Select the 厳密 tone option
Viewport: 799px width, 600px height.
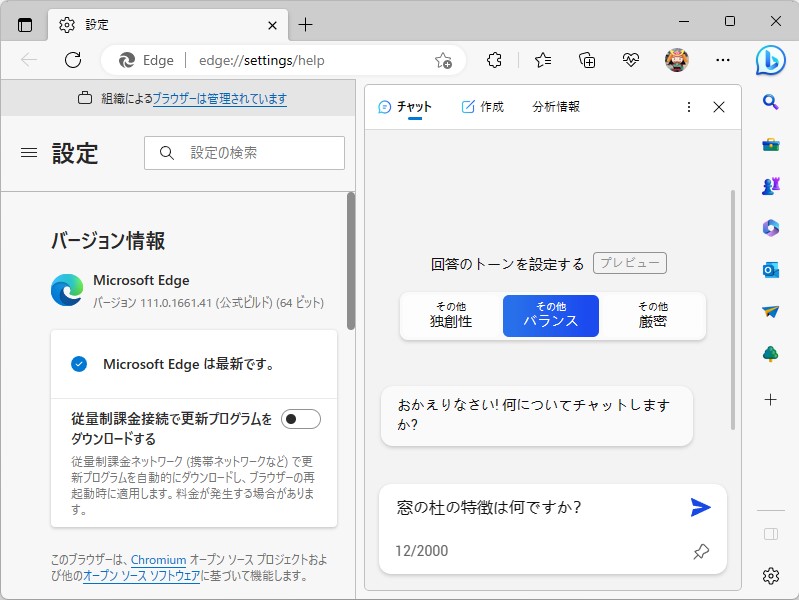(x=653, y=316)
